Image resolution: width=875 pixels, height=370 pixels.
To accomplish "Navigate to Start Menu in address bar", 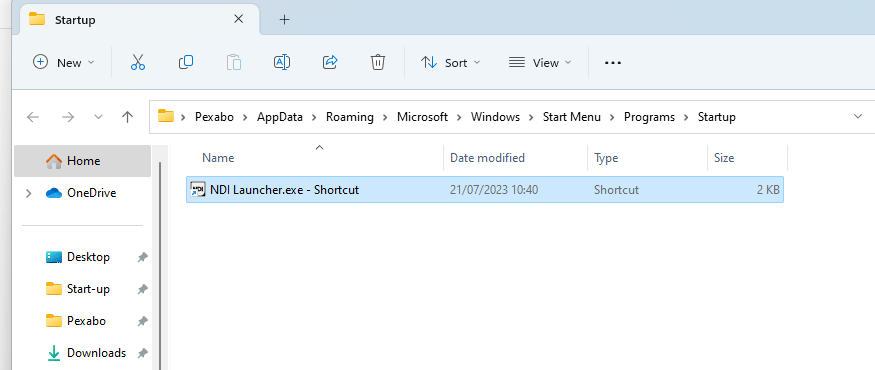I will tap(572, 117).
